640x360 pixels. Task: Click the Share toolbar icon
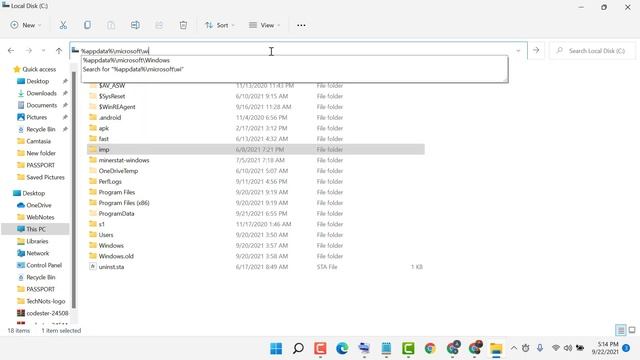(159, 25)
